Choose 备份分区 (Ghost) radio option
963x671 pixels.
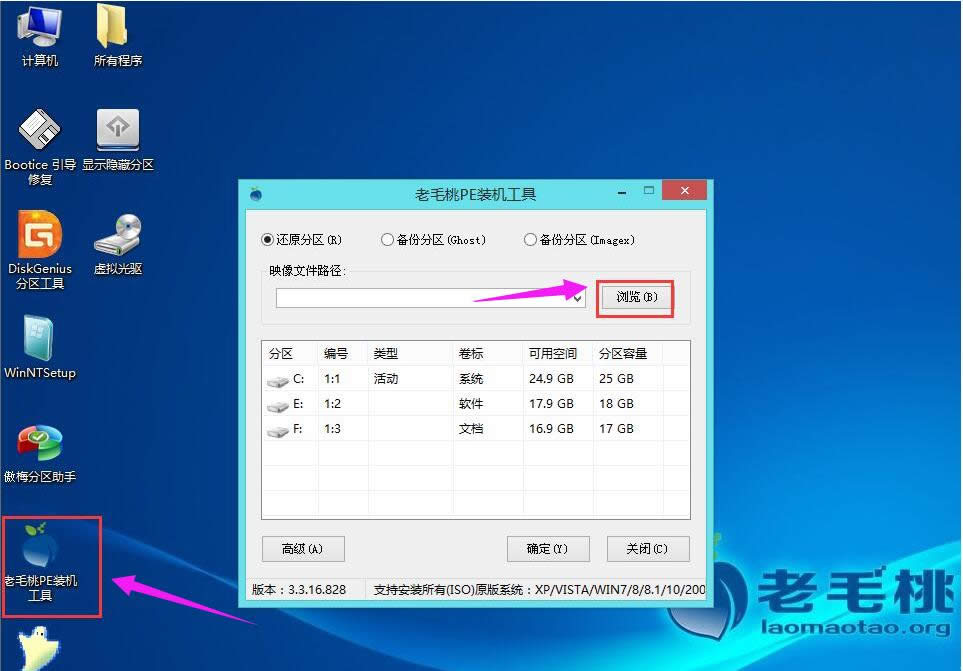tap(387, 240)
